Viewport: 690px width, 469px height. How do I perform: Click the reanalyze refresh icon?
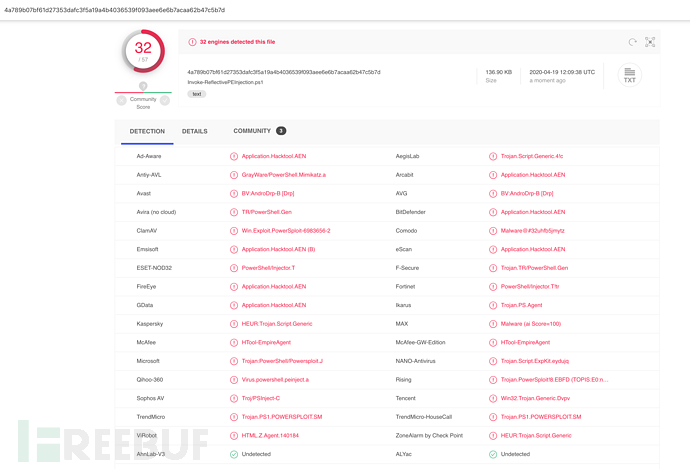point(632,42)
